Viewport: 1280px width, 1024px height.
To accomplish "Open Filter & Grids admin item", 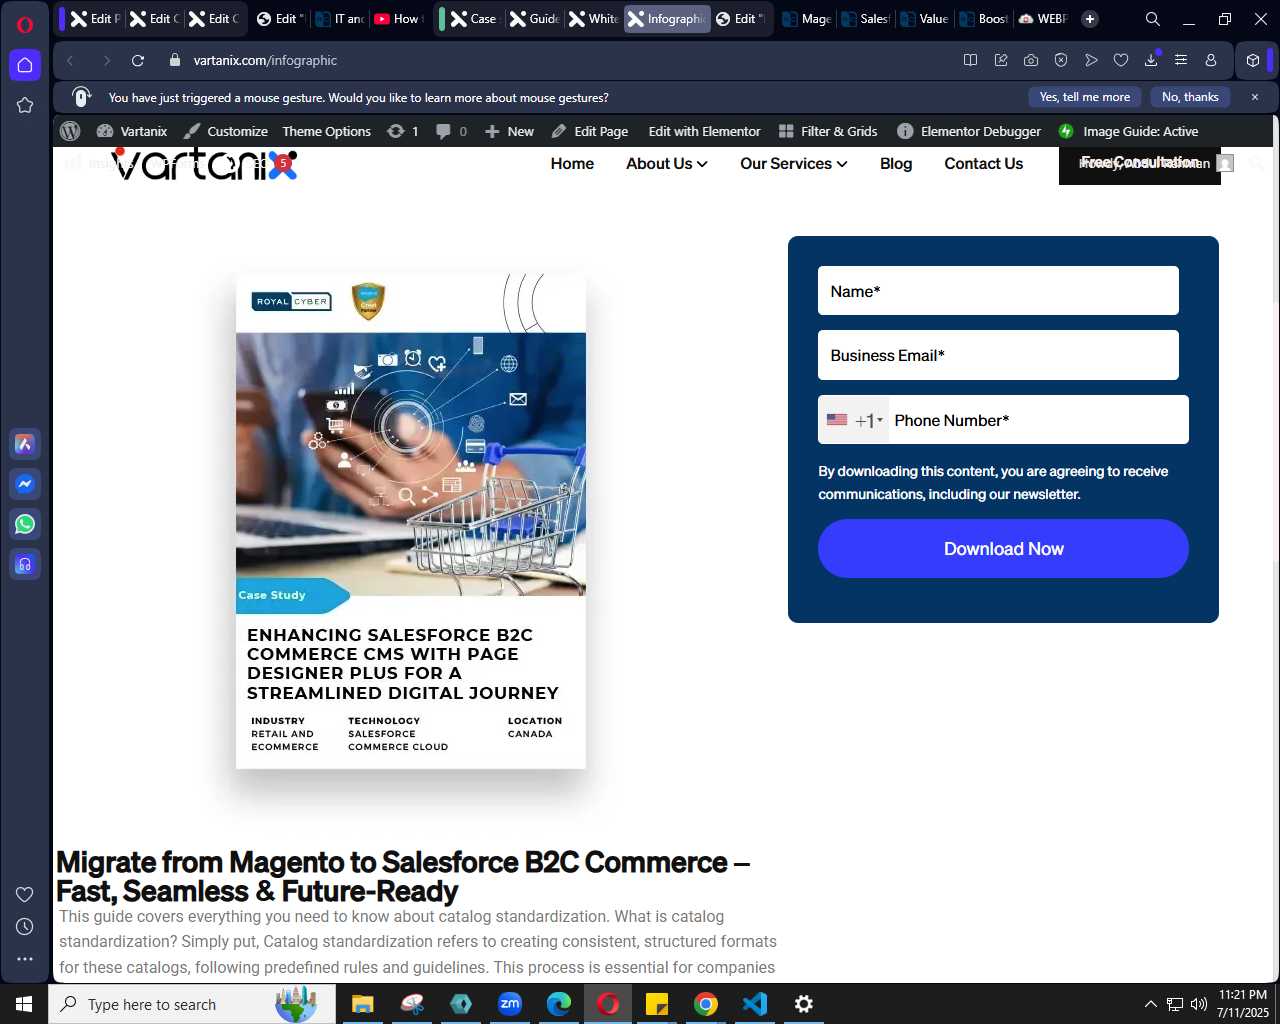I will point(828,131).
